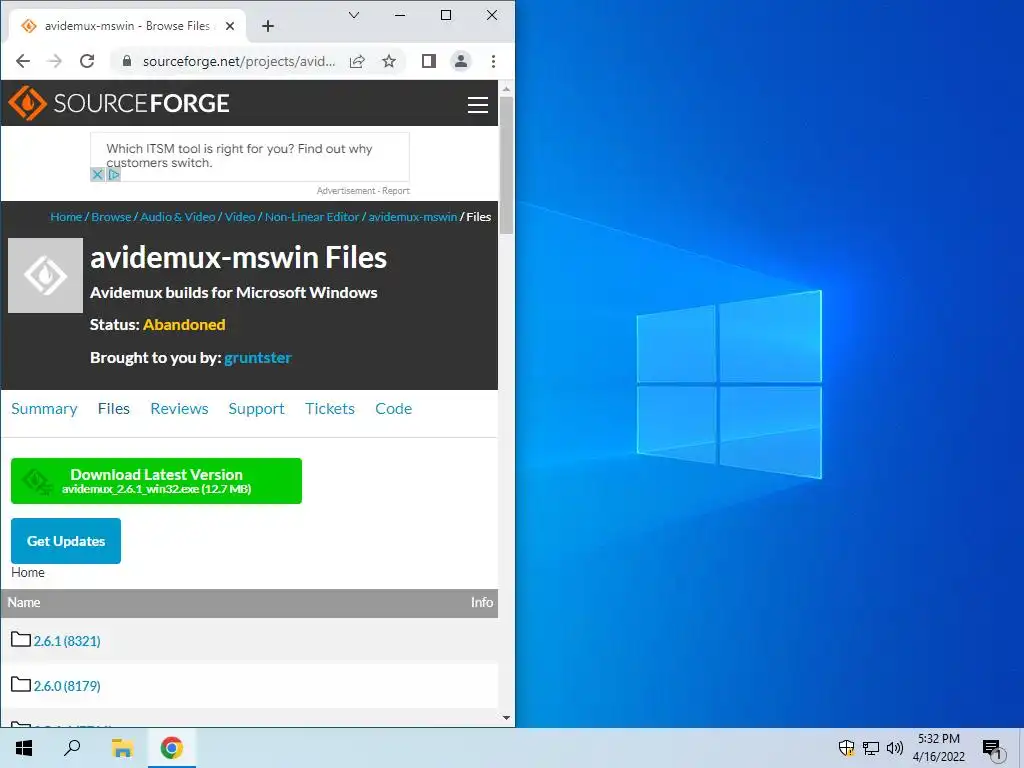Click Home text above file list
This screenshot has height=768, width=1024.
pyautogui.click(x=28, y=573)
